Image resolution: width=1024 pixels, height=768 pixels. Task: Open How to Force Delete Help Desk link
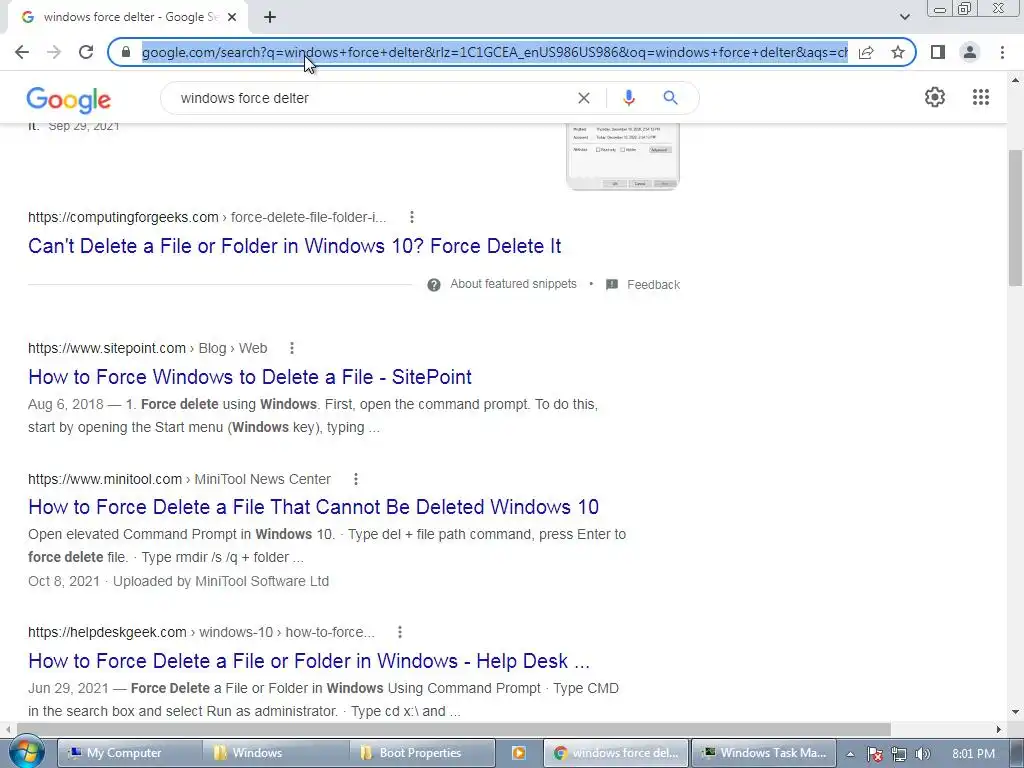point(309,661)
